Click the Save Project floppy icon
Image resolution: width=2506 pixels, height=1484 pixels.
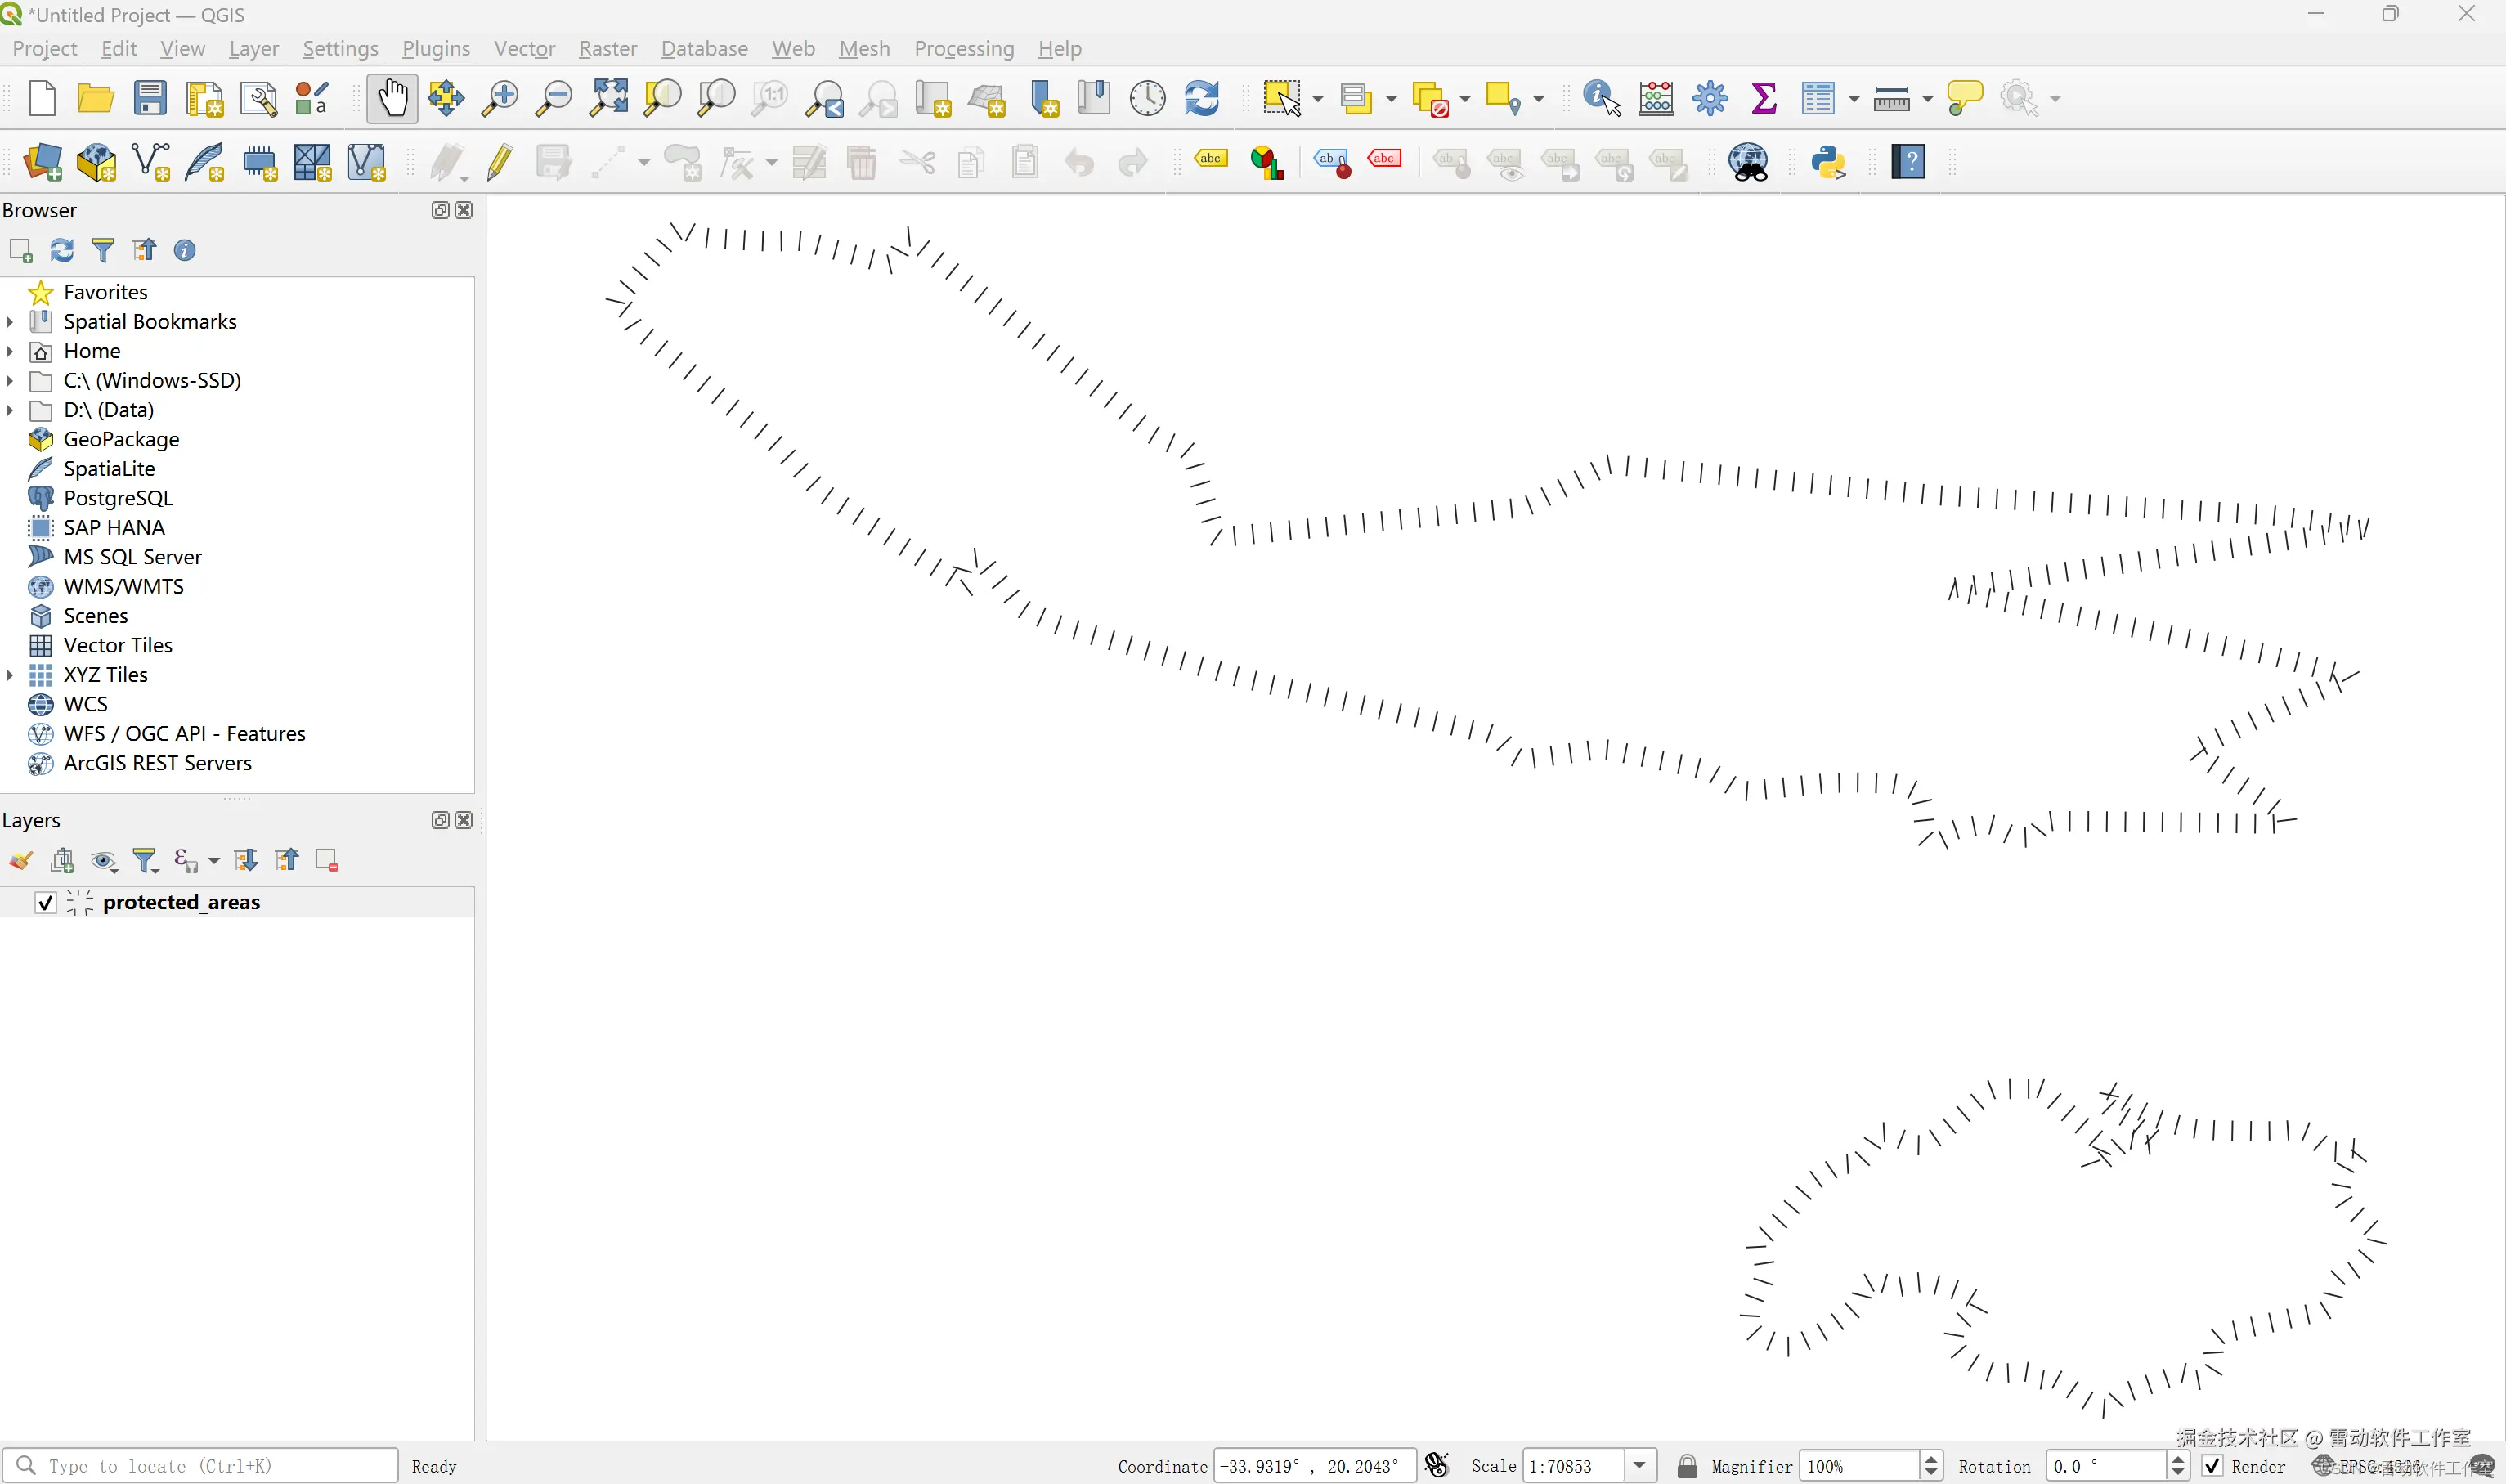pos(150,99)
